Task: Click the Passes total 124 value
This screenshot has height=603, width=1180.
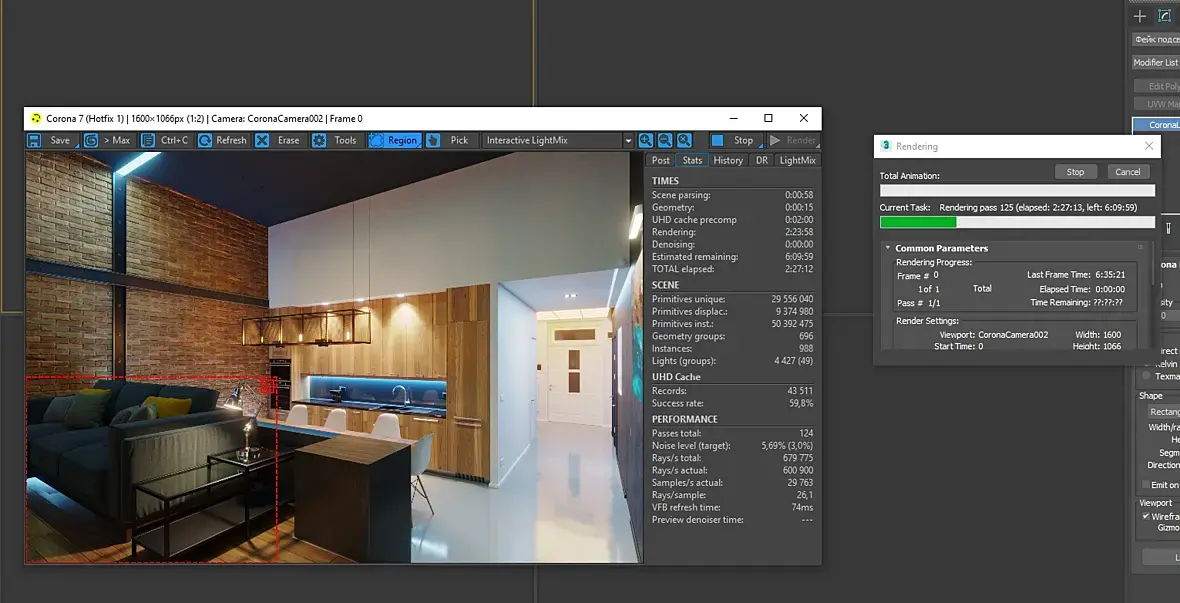Action: tap(806, 433)
